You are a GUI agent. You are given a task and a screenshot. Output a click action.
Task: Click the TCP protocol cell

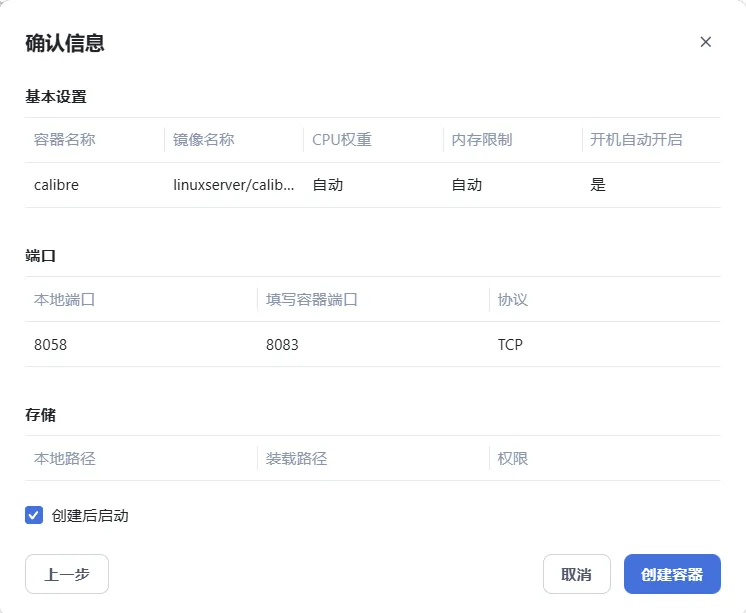point(510,345)
